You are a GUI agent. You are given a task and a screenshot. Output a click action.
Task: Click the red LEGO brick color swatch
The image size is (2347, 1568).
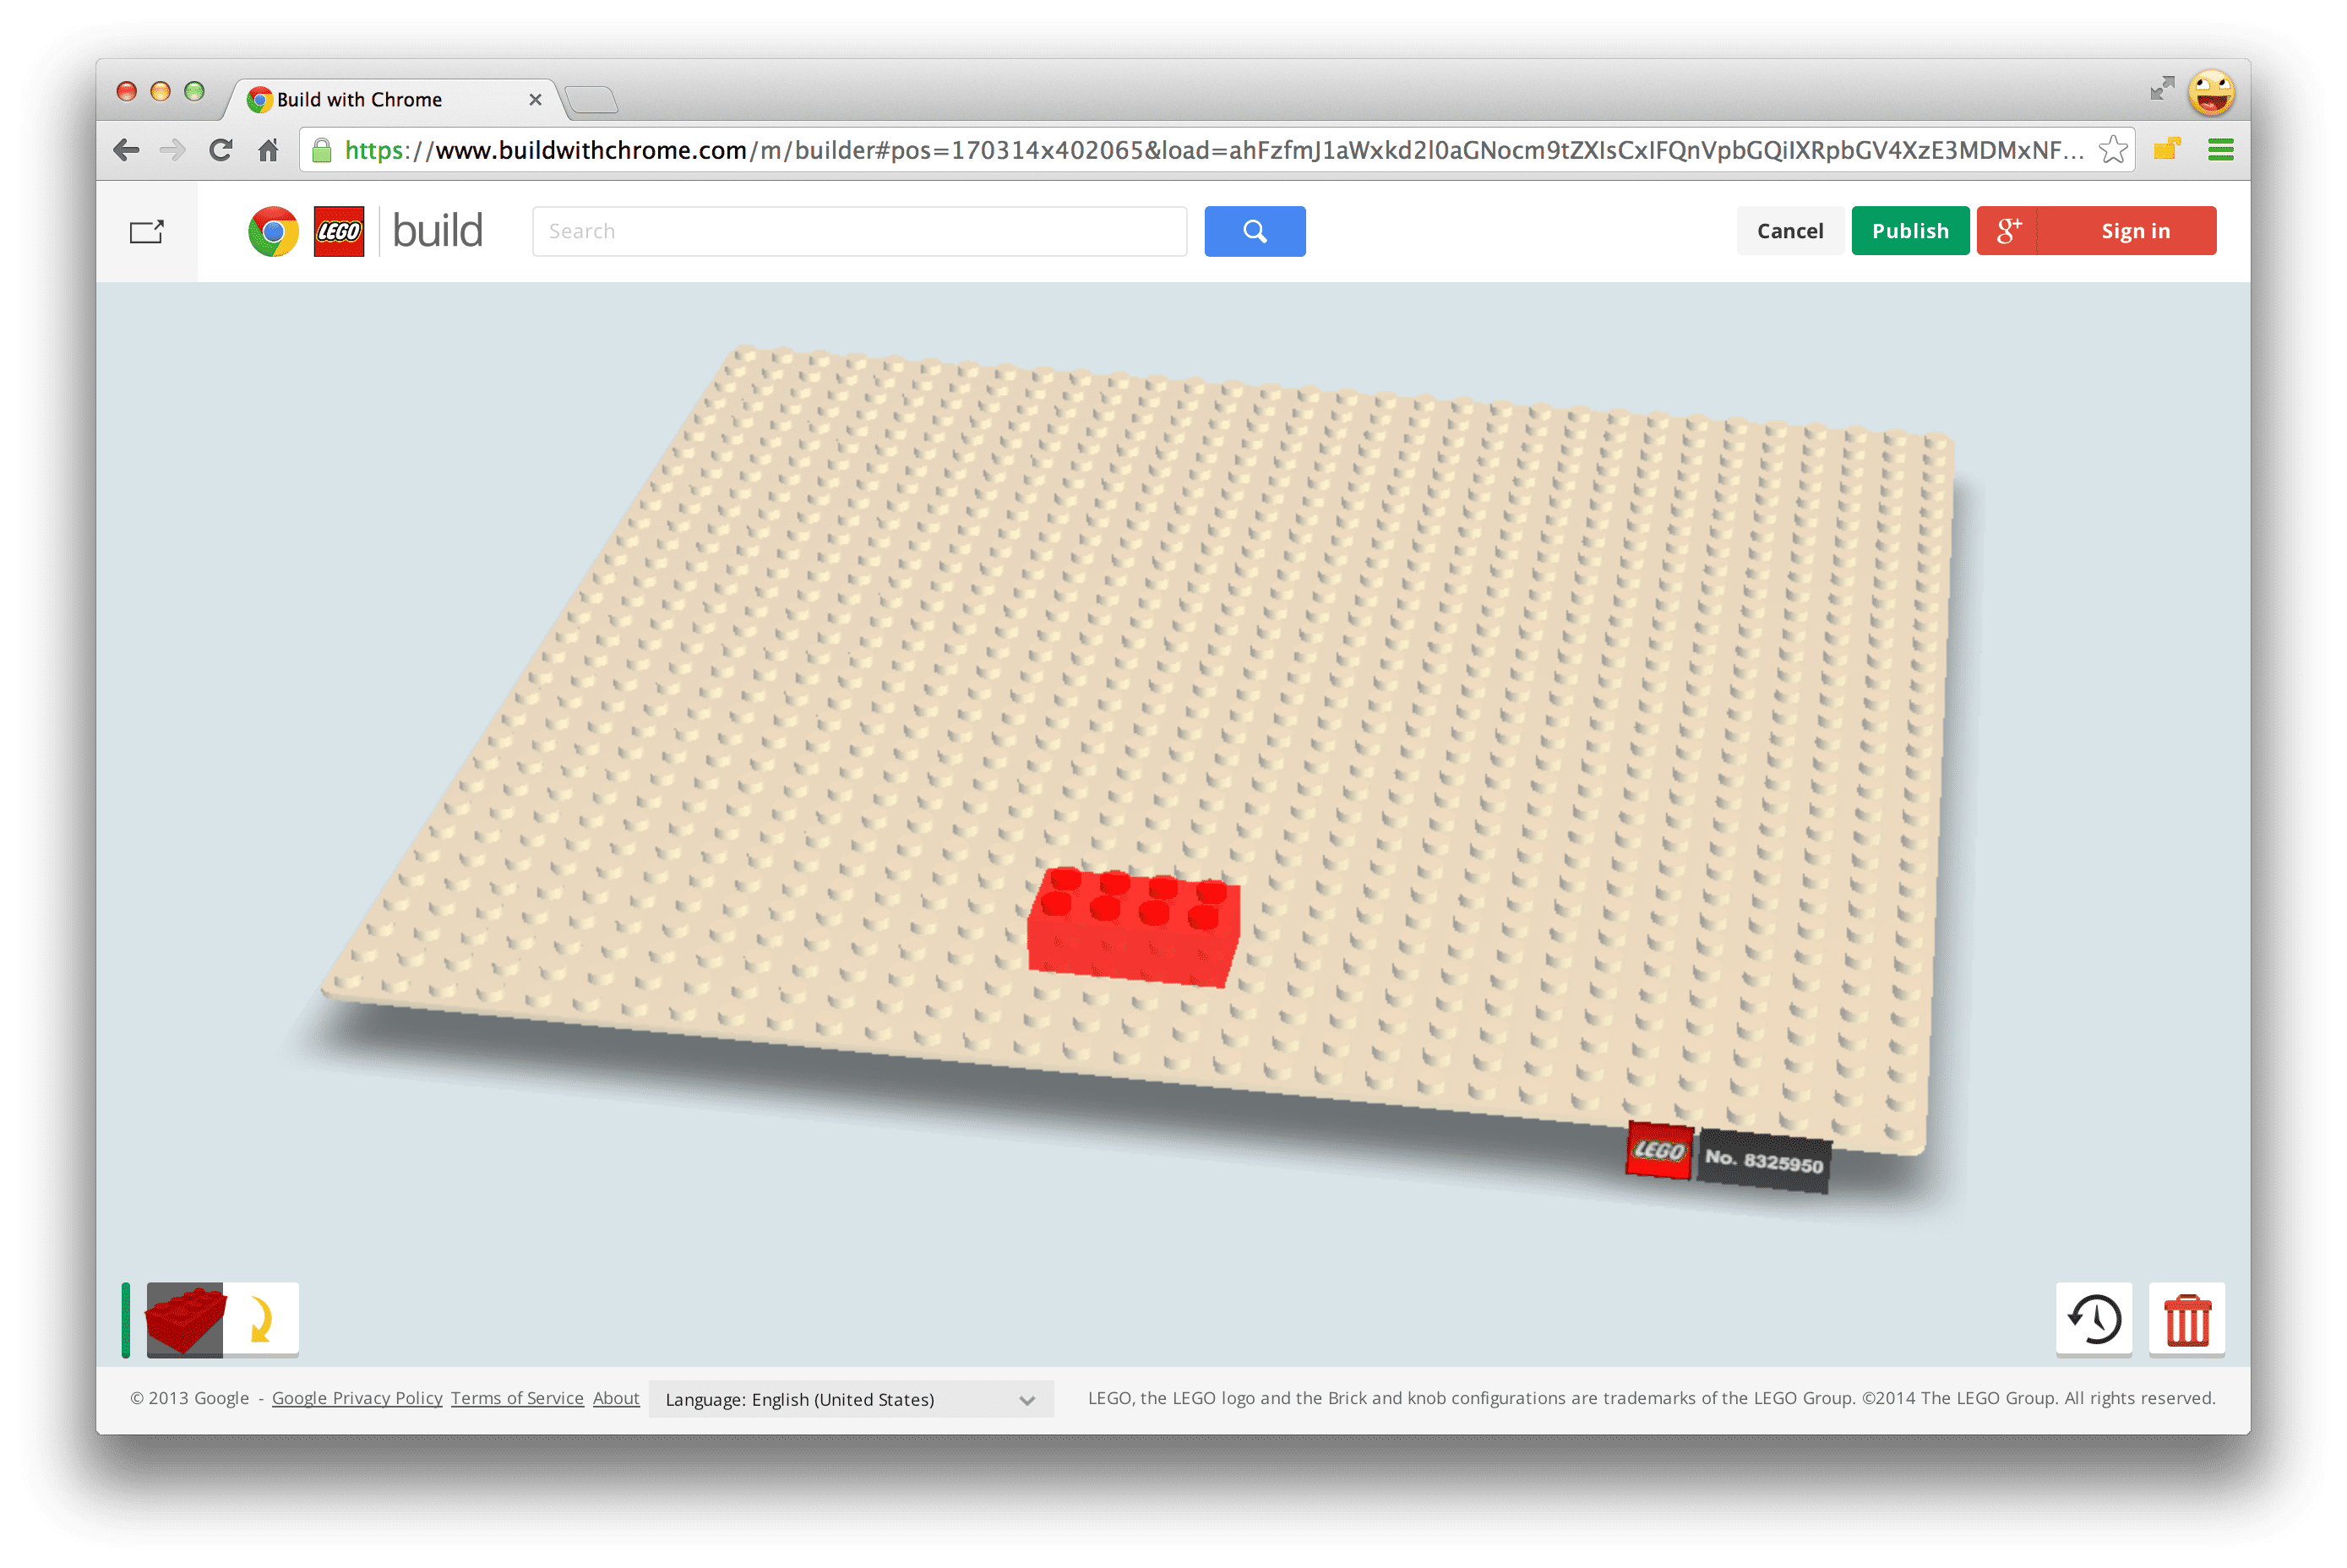click(x=184, y=1321)
